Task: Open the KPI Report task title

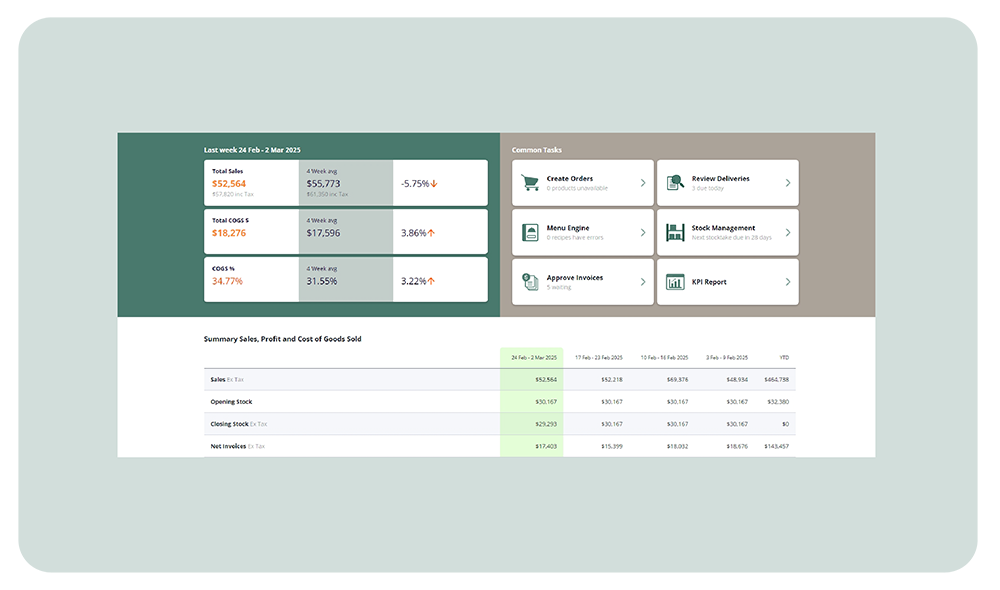Action: [x=709, y=282]
